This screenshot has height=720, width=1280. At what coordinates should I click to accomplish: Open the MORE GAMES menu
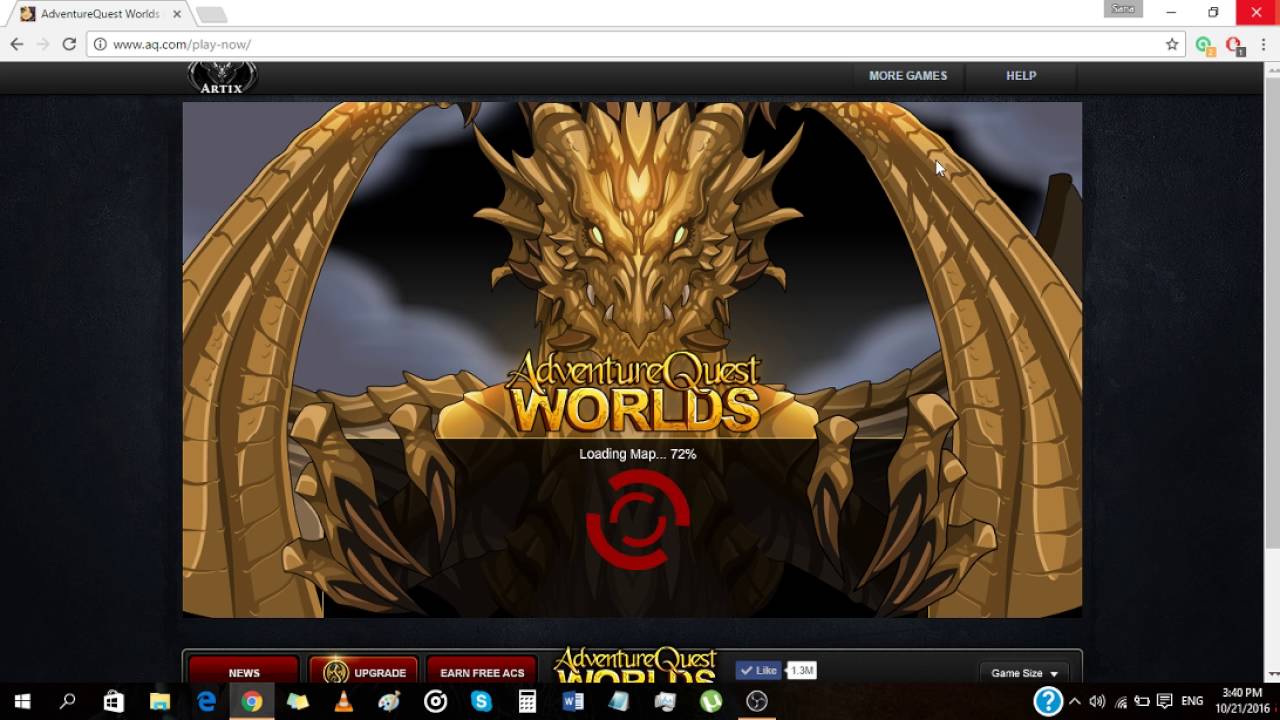(907, 76)
